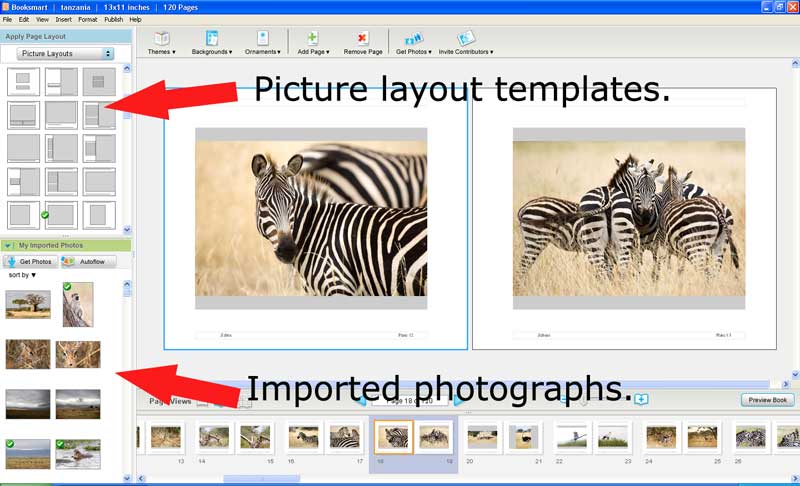Click the single zebra photo on left page

click(311, 218)
